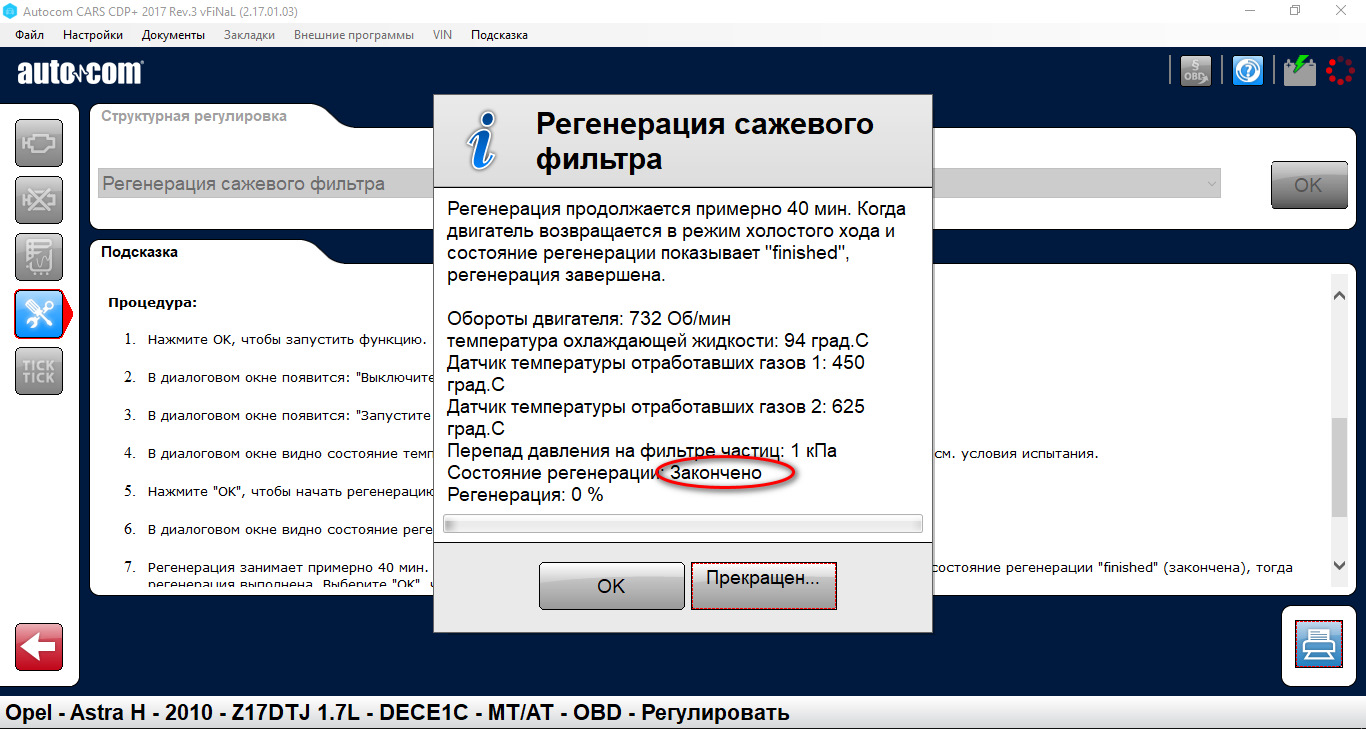Image resolution: width=1366 pixels, height=729 pixels.
Task: Click the scroll up arrow of Подсказка panel
Action: 1340,295
